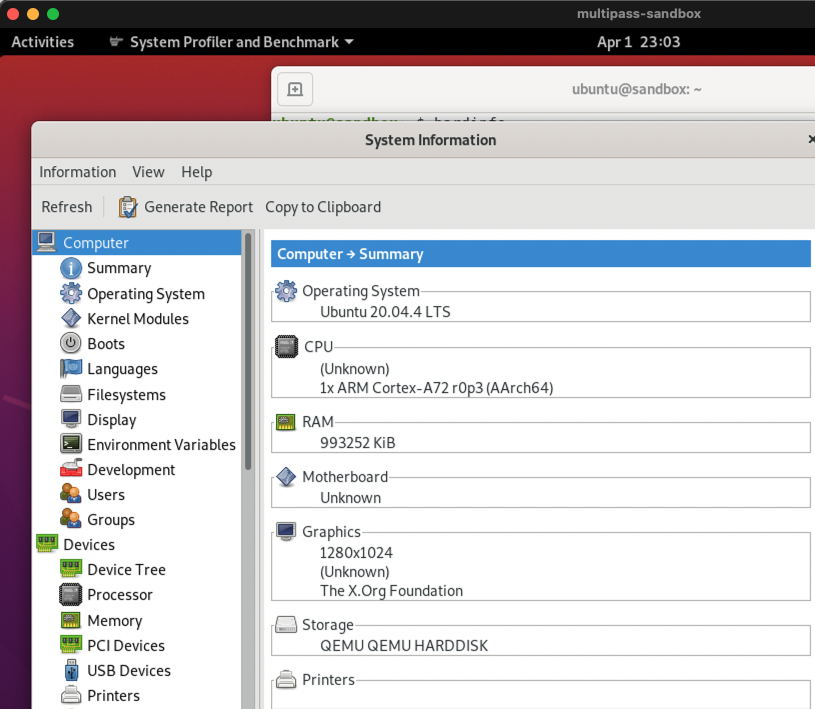Select USB Devices tree entry
815x709 pixels.
[x=129, y=671]
